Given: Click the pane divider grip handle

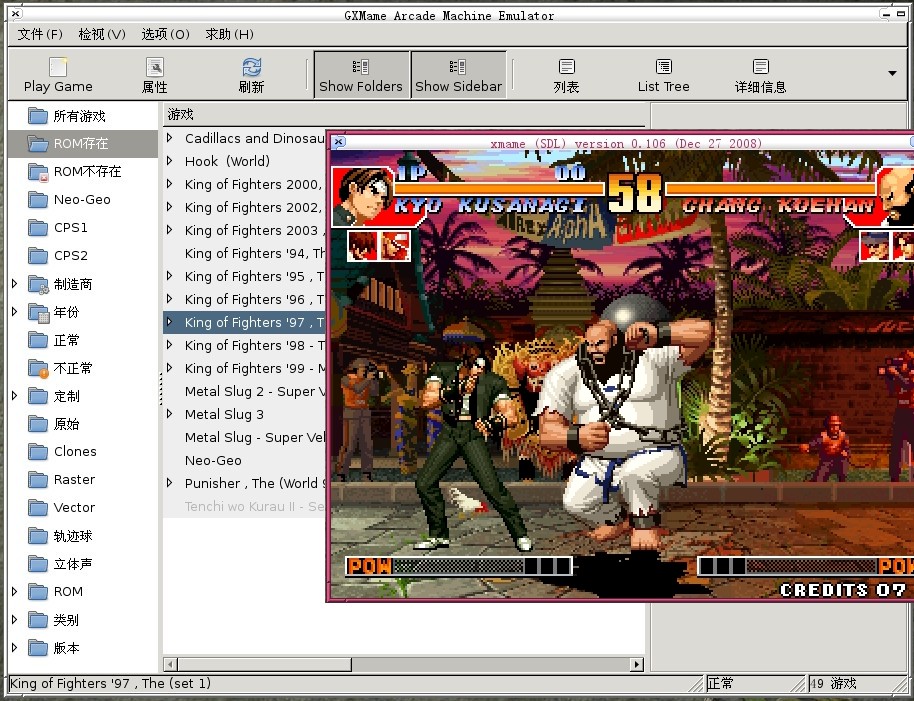Looking at the screenshot, I should [160, 388].
